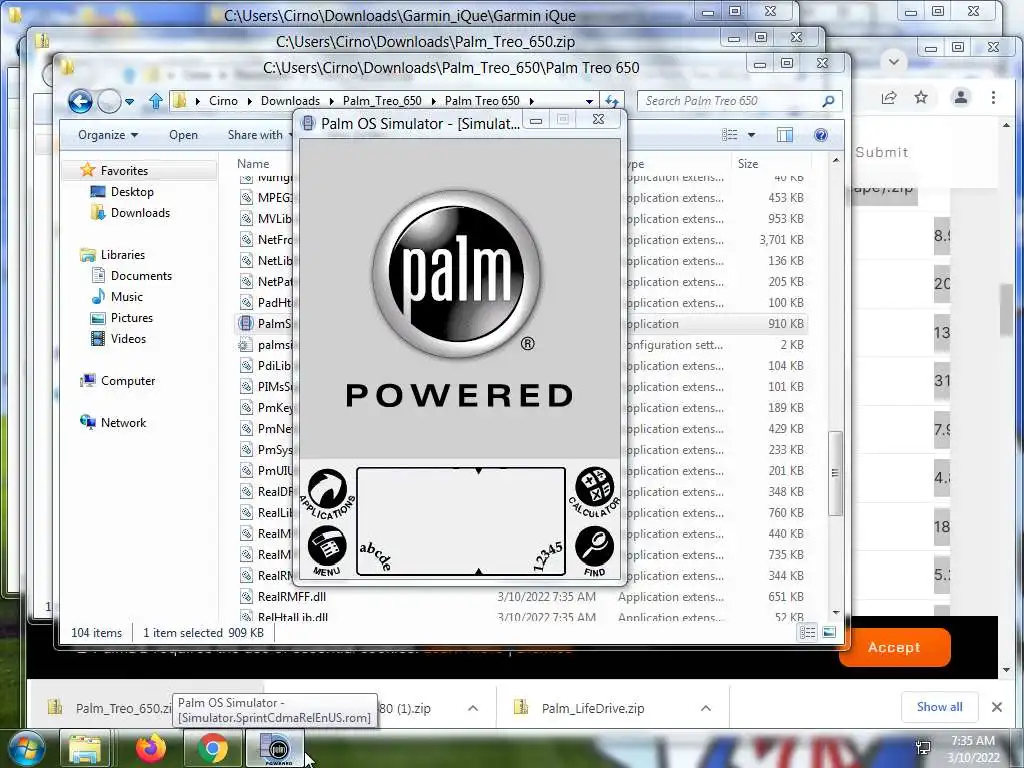Click the Explorer back arrow button

pos(80,101)
